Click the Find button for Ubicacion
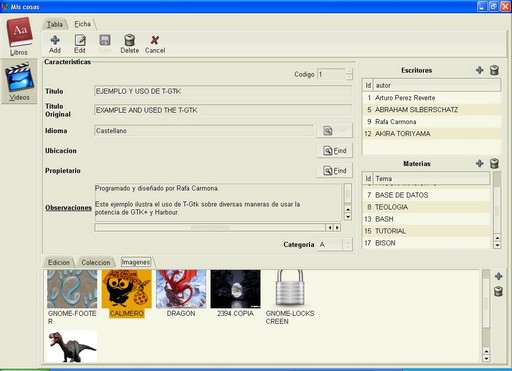The height and width of the screenshot is (371, 512). point(335,151)
